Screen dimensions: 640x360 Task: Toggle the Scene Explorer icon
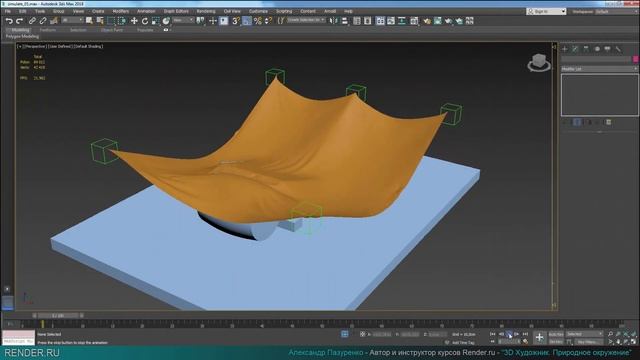coord(357,21)
